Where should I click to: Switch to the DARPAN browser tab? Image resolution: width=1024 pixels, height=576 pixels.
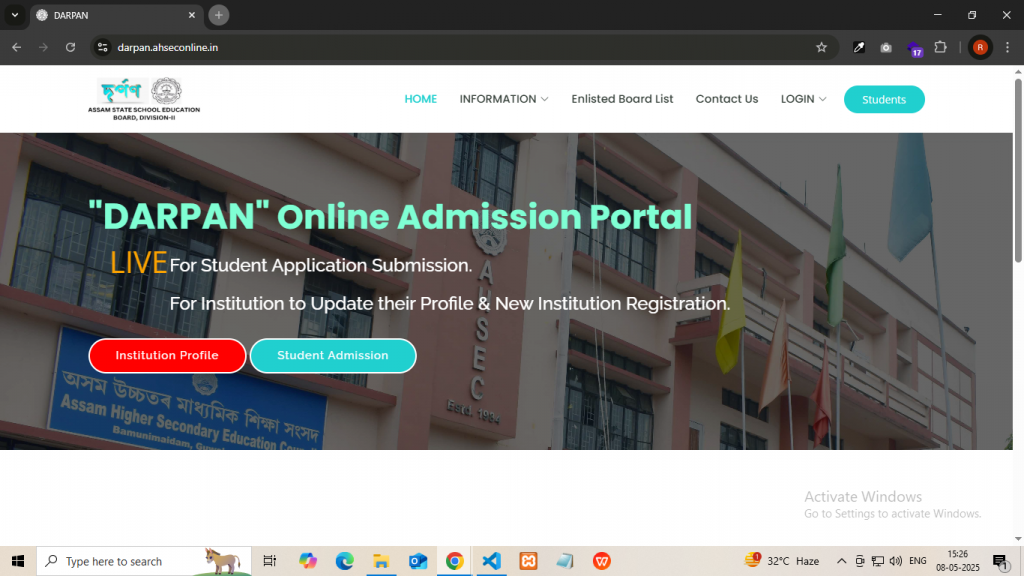pos(116,15)
